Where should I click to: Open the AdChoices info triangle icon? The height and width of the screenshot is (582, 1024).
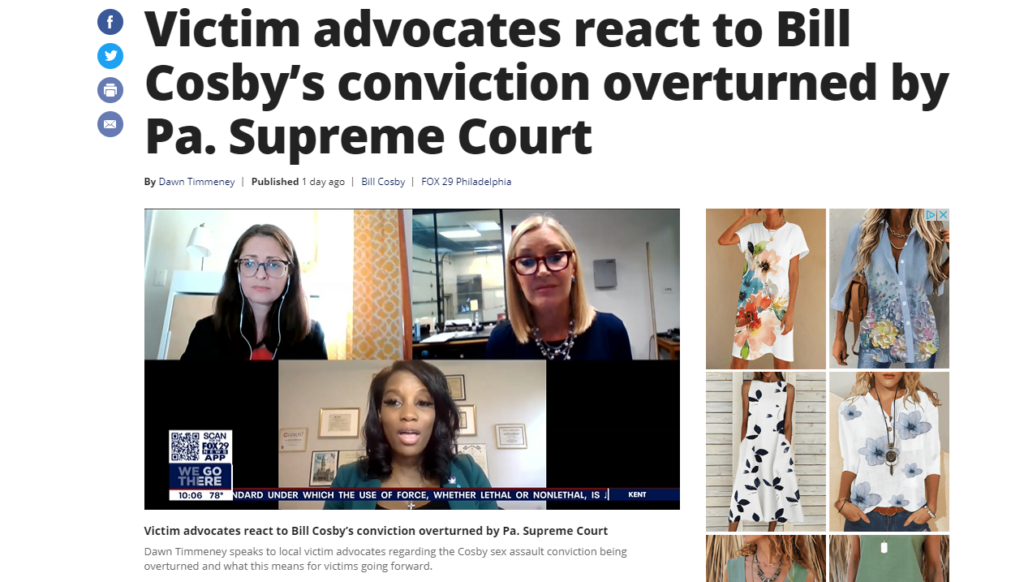click(x=931, y=214)
